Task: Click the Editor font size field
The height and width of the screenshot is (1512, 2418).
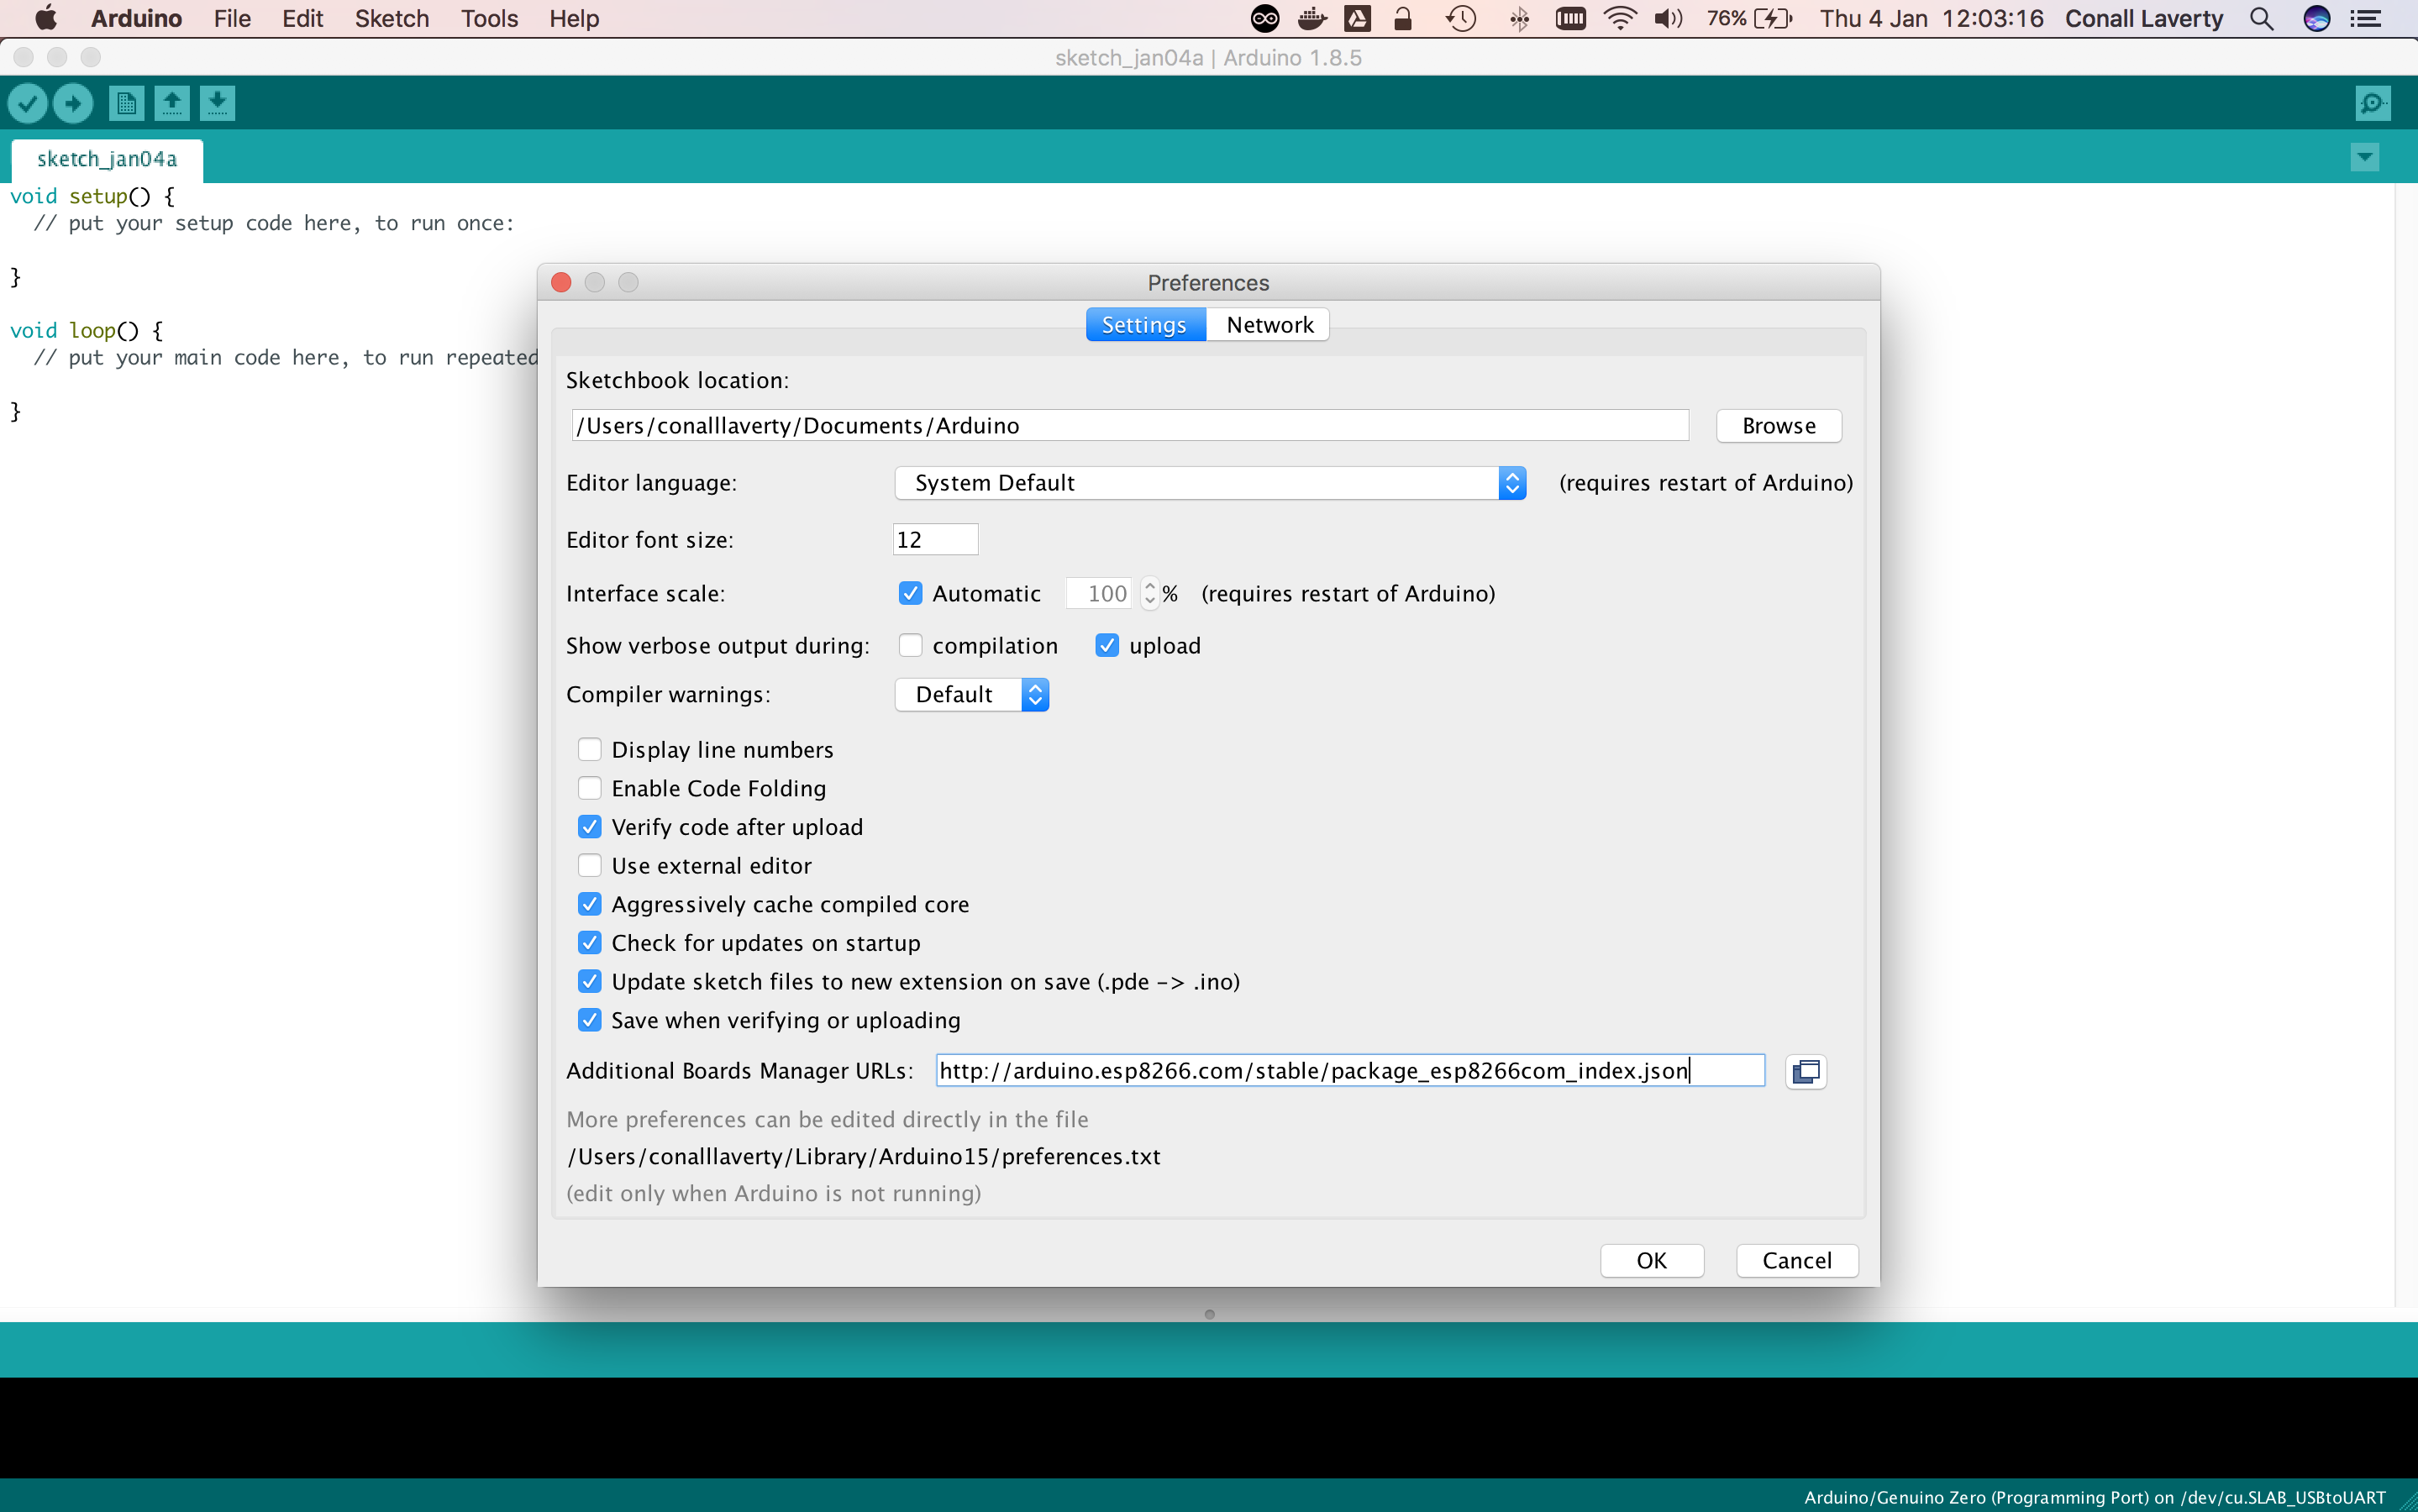Action: click(x=935, y=540)
